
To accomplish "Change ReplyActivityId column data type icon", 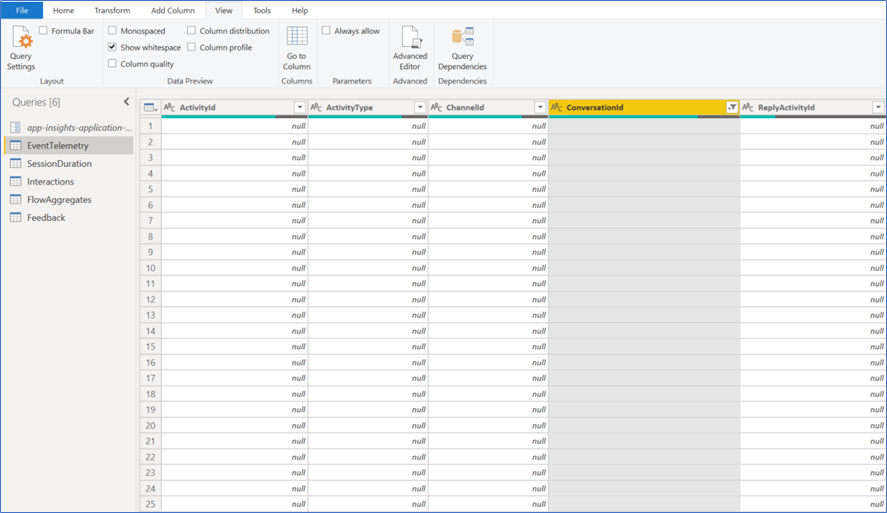I will coord(748,107).
